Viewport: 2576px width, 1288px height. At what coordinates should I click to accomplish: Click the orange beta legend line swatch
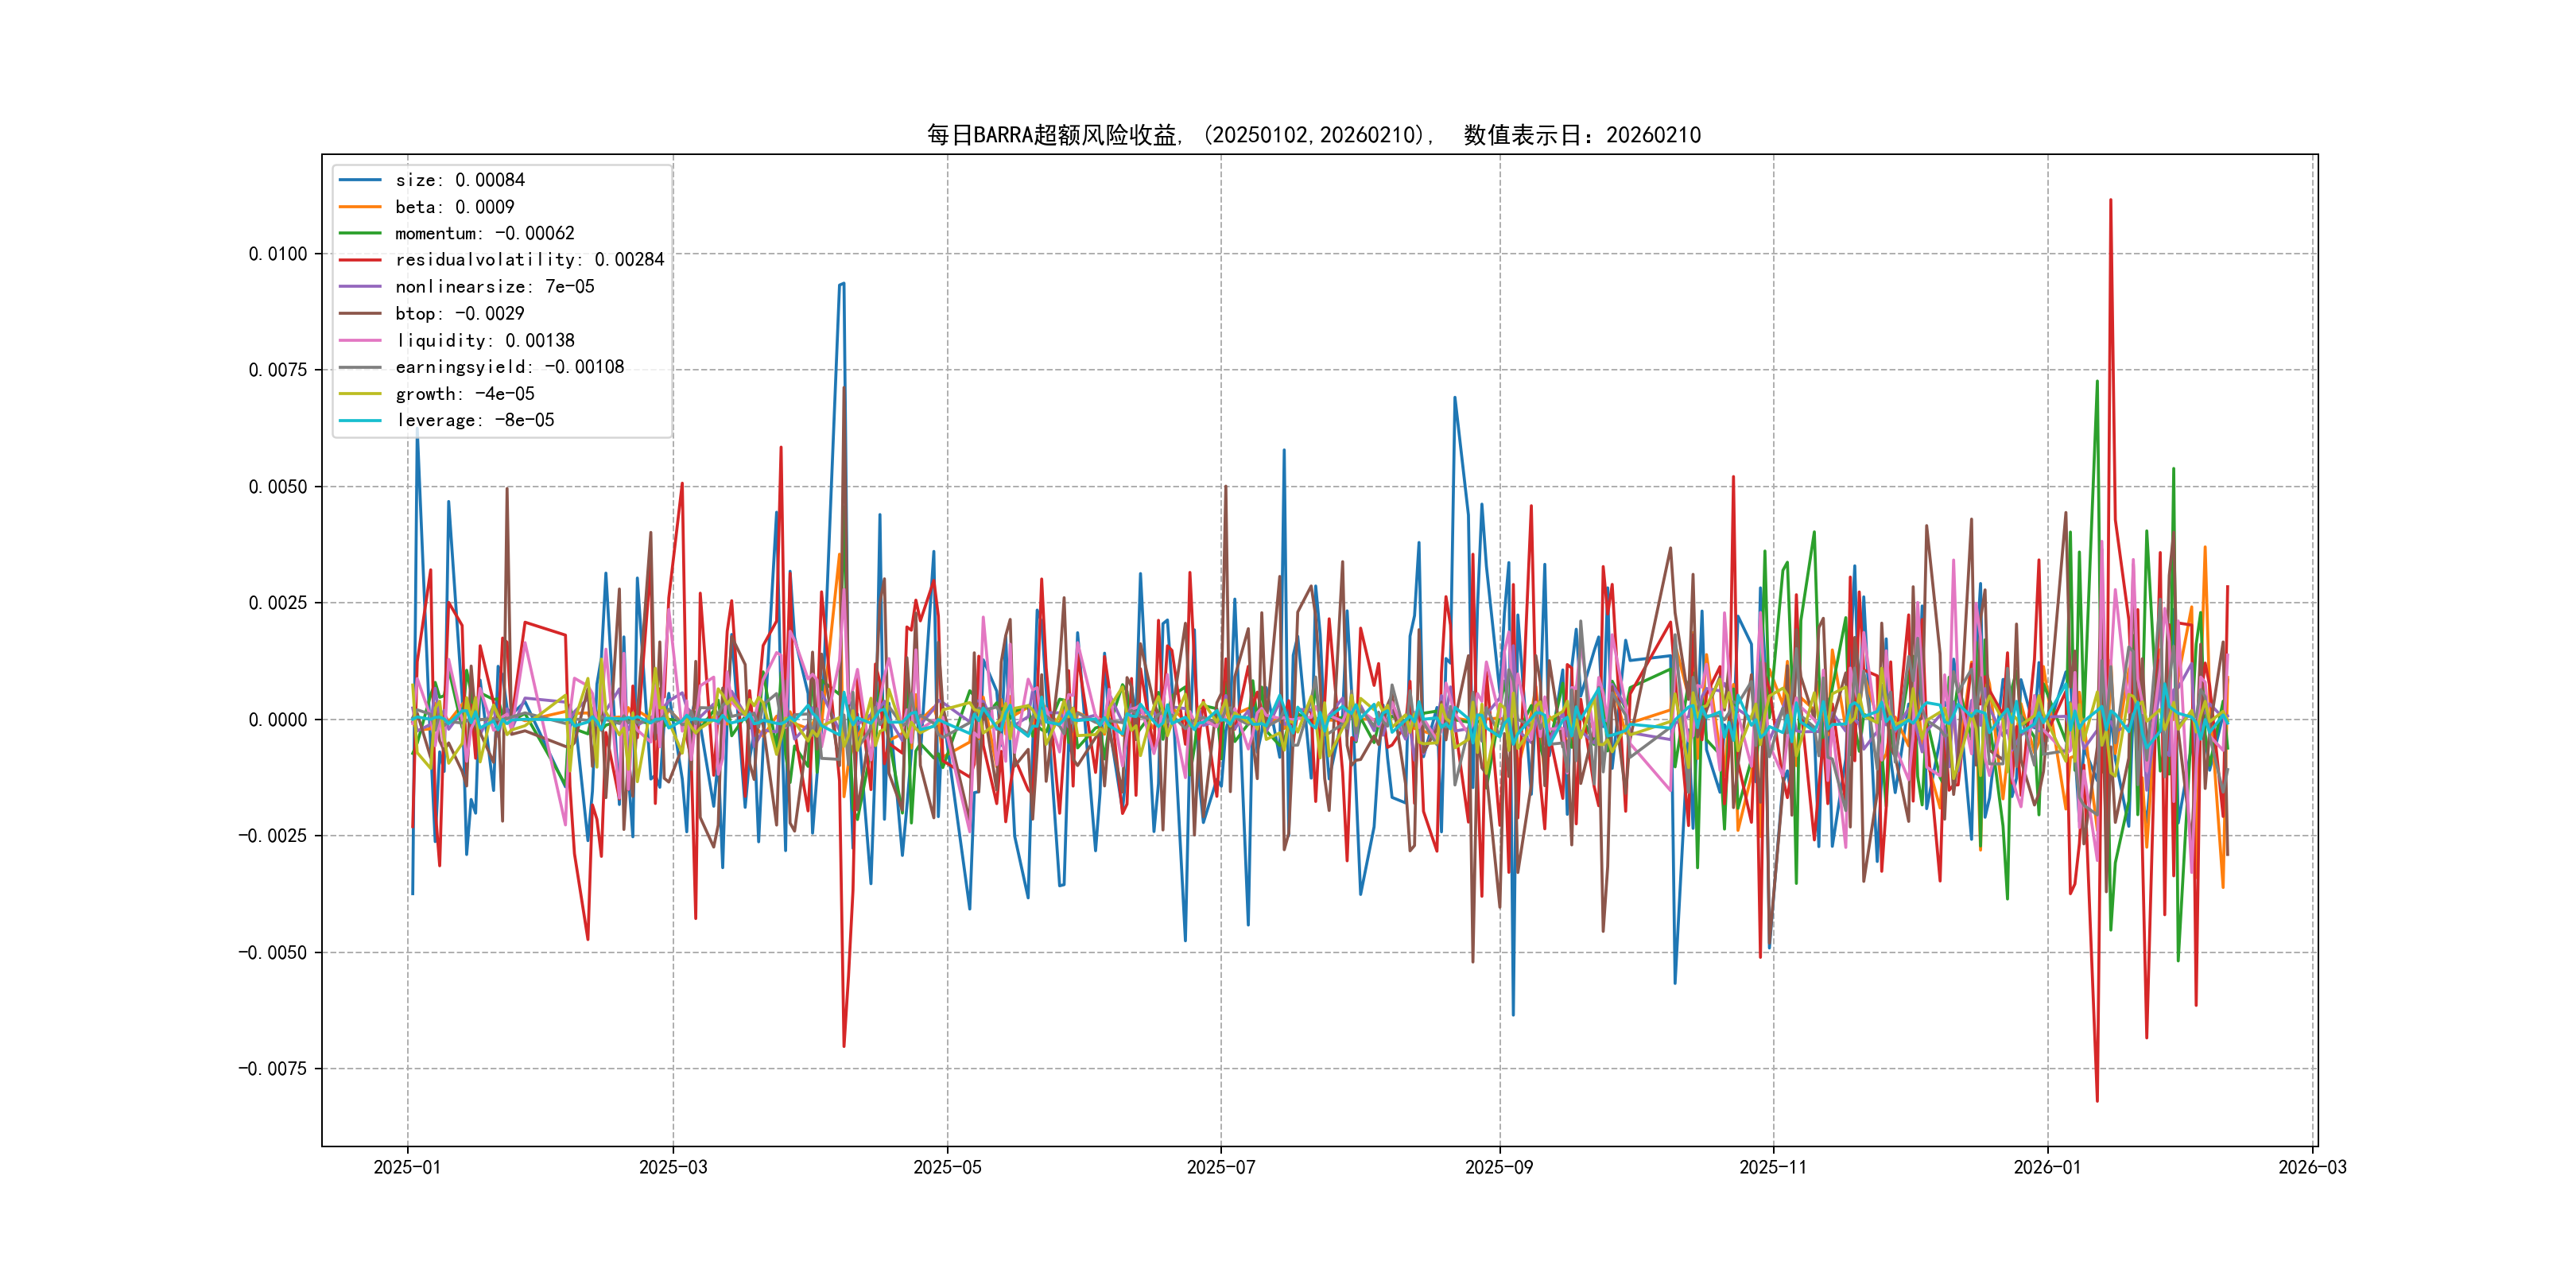click(x=360, y=207)
